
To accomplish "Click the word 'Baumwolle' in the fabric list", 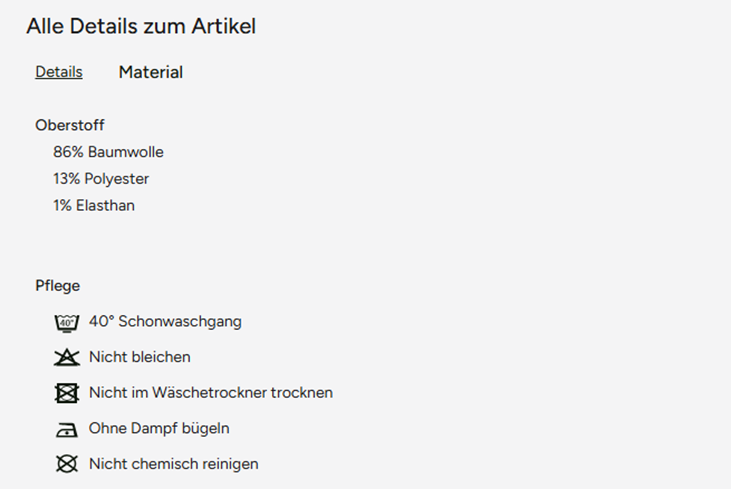I will (126, 152).
